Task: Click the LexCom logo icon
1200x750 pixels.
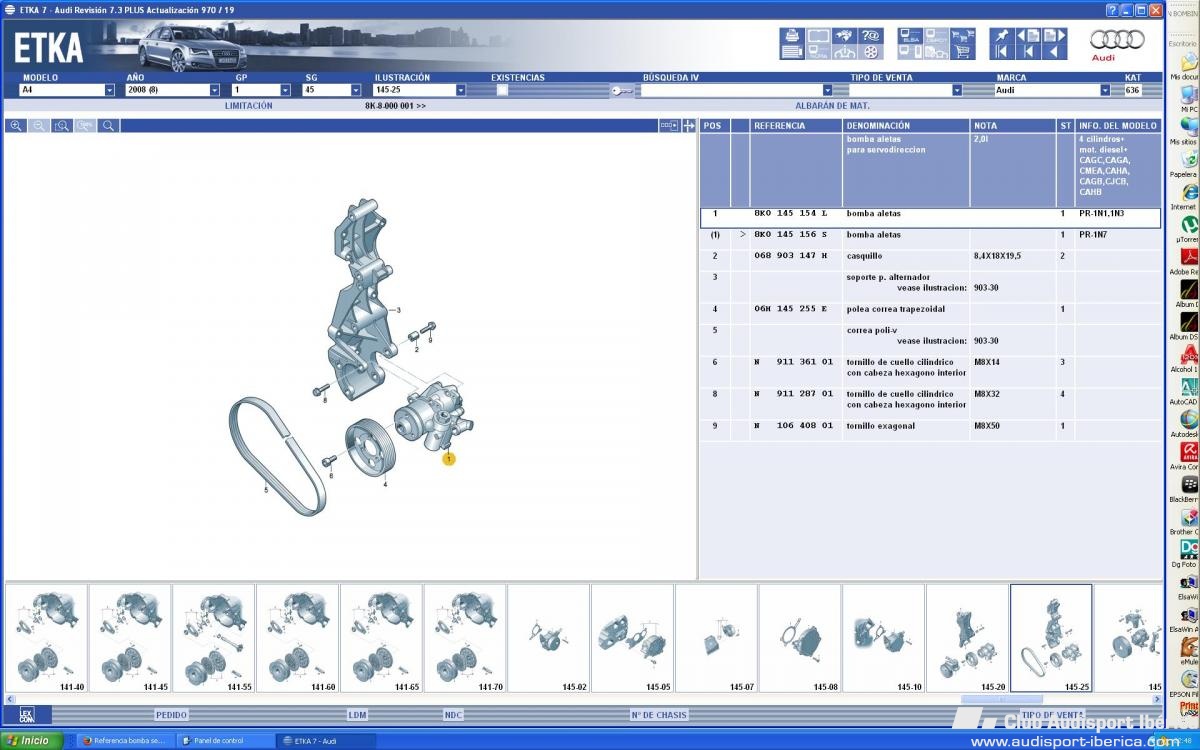Action: click(x=26, y=714)
